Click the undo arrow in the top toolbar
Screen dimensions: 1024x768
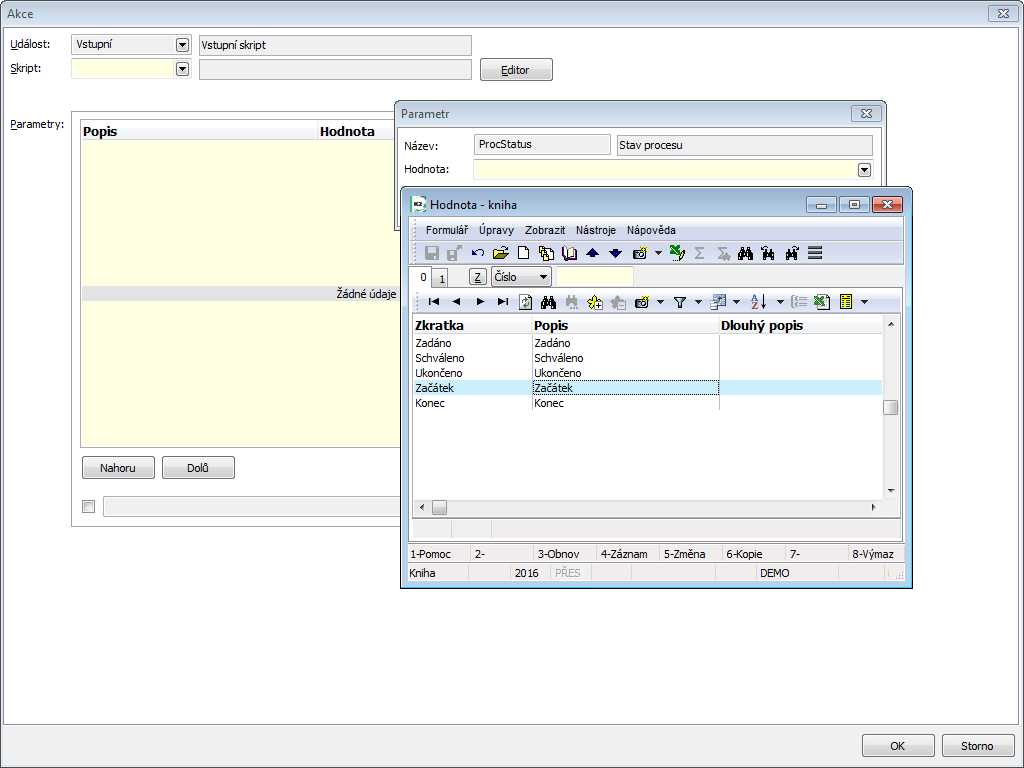[x=478, y=254]
